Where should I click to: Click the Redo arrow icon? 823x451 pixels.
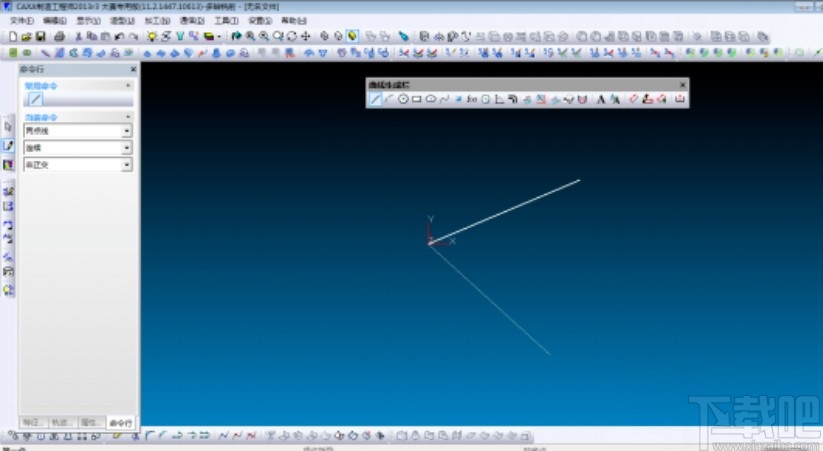tap(133, 36)
